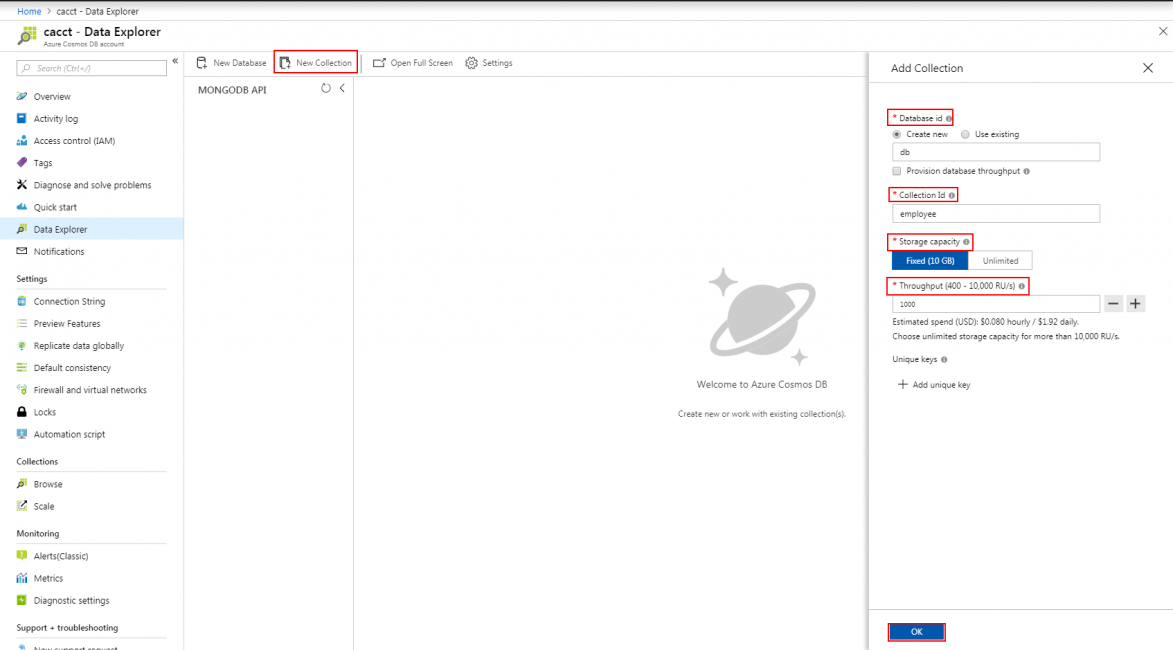Click the Diagnostic settings icon
1173x650 pixels.
coord(22,600)
